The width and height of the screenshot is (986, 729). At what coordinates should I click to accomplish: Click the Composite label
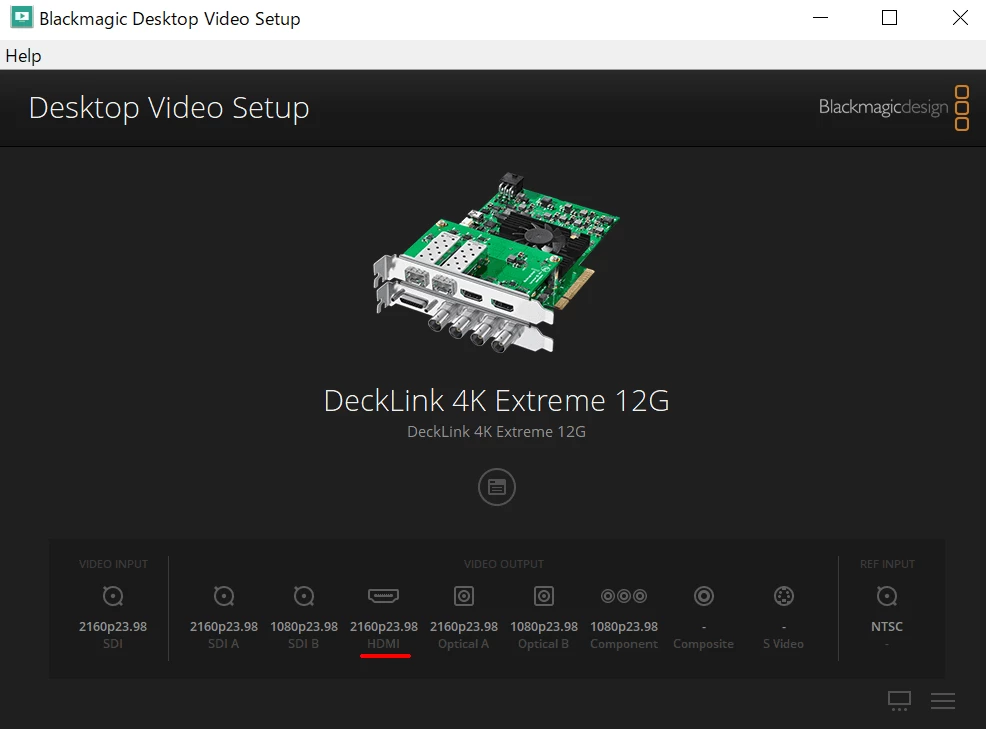(x=704, y=644)
